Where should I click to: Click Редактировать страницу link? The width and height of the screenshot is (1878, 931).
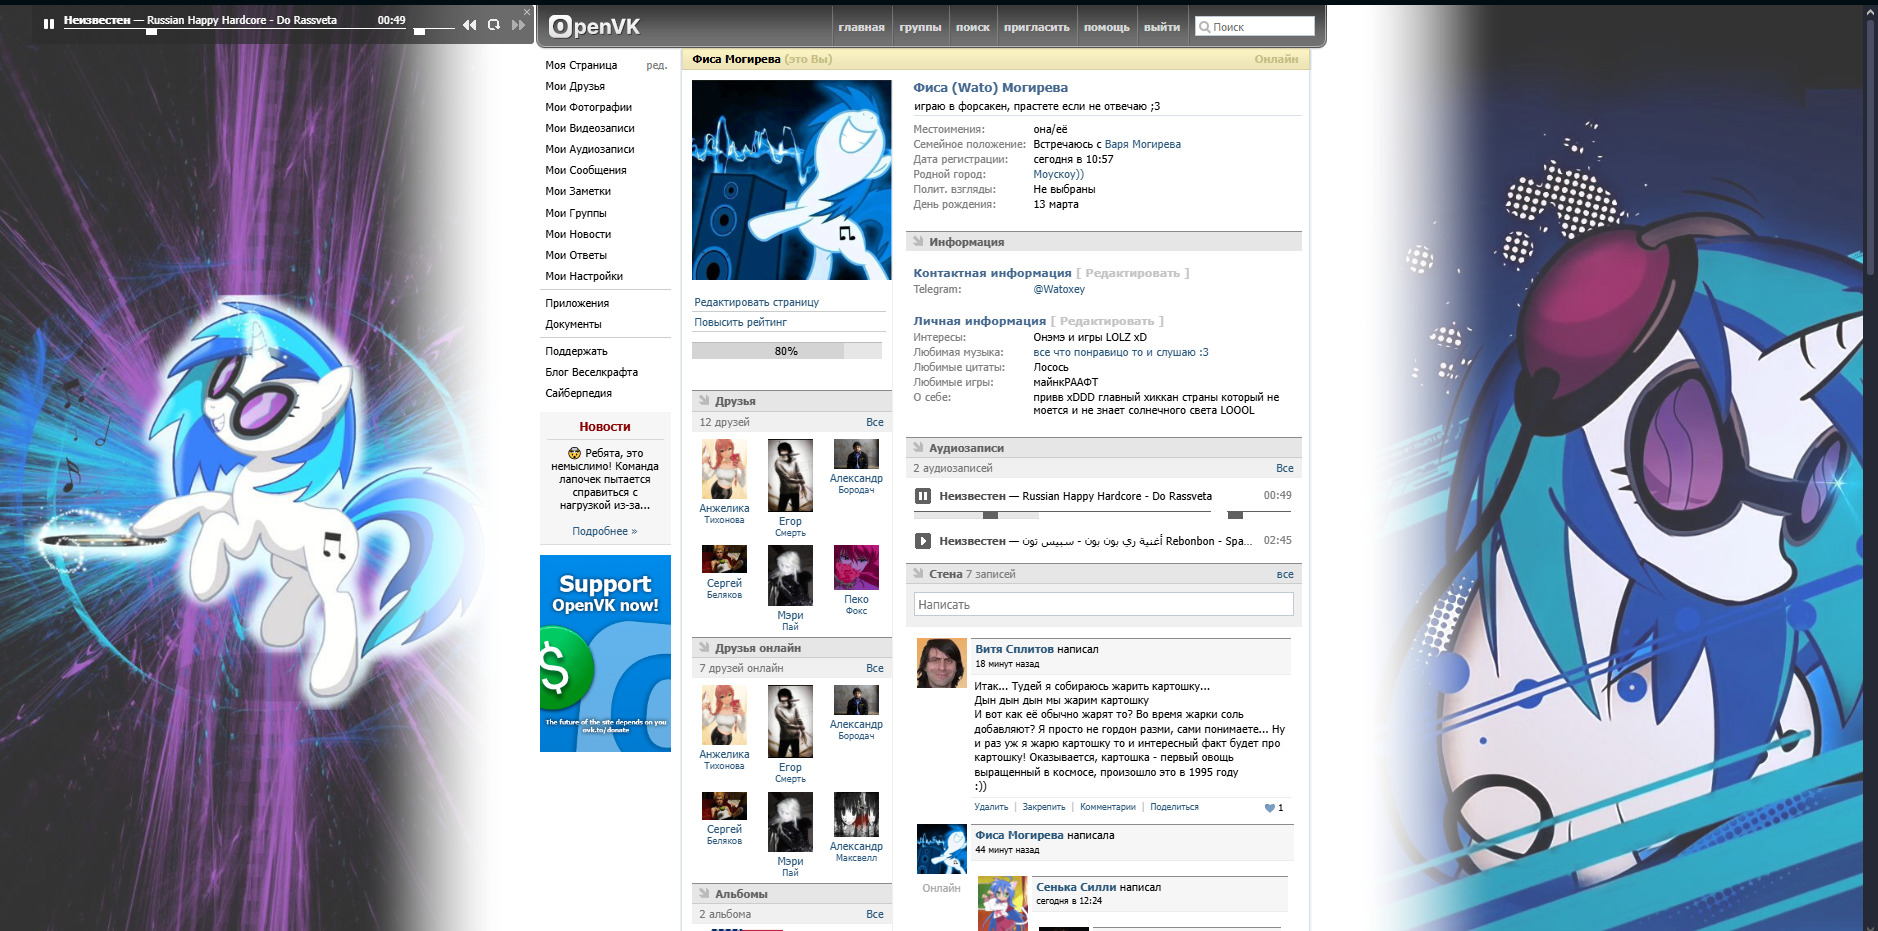[x=756, y=302]
